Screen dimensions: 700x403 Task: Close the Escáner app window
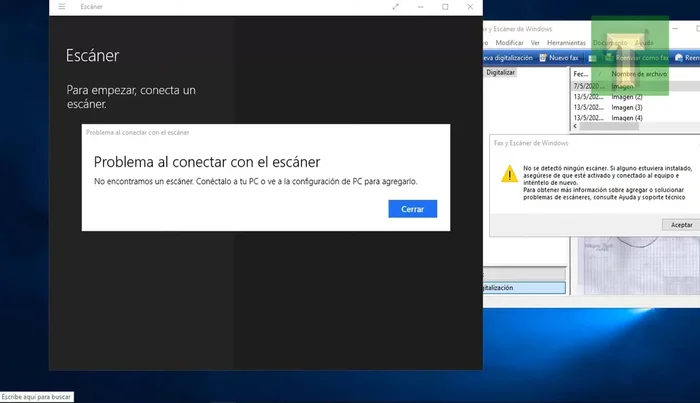470,7
